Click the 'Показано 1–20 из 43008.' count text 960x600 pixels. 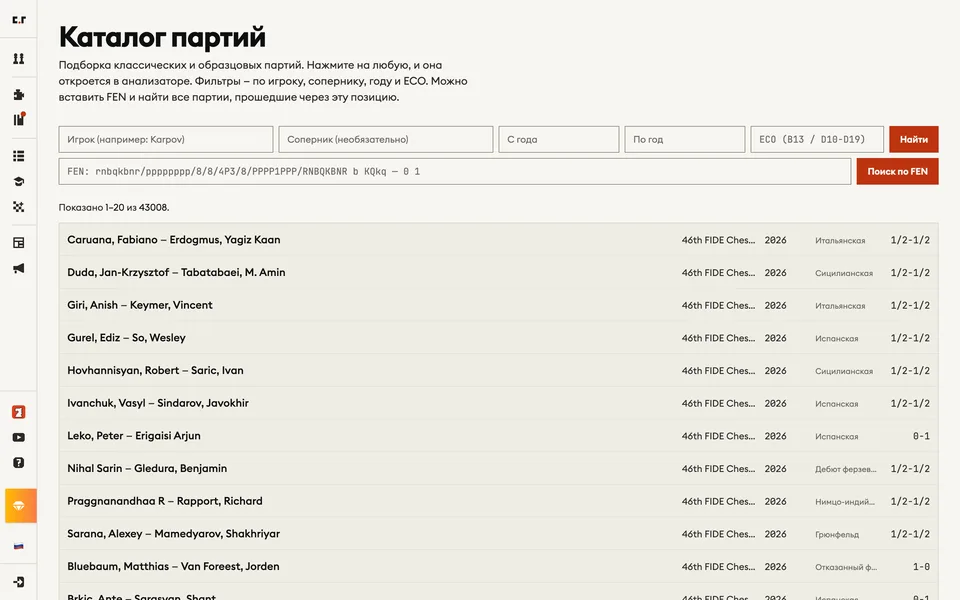[x=114, y=208]
